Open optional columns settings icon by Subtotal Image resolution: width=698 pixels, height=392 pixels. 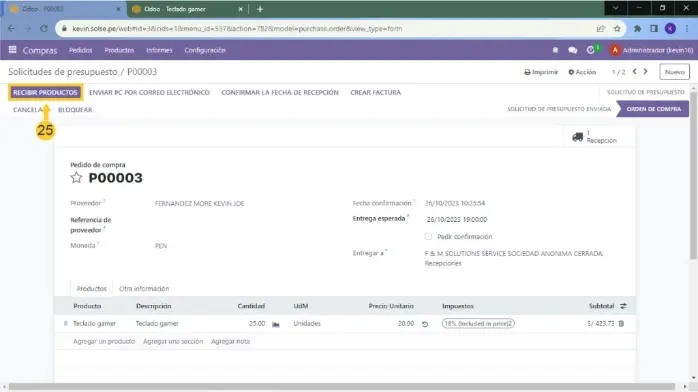click(623, 306)
